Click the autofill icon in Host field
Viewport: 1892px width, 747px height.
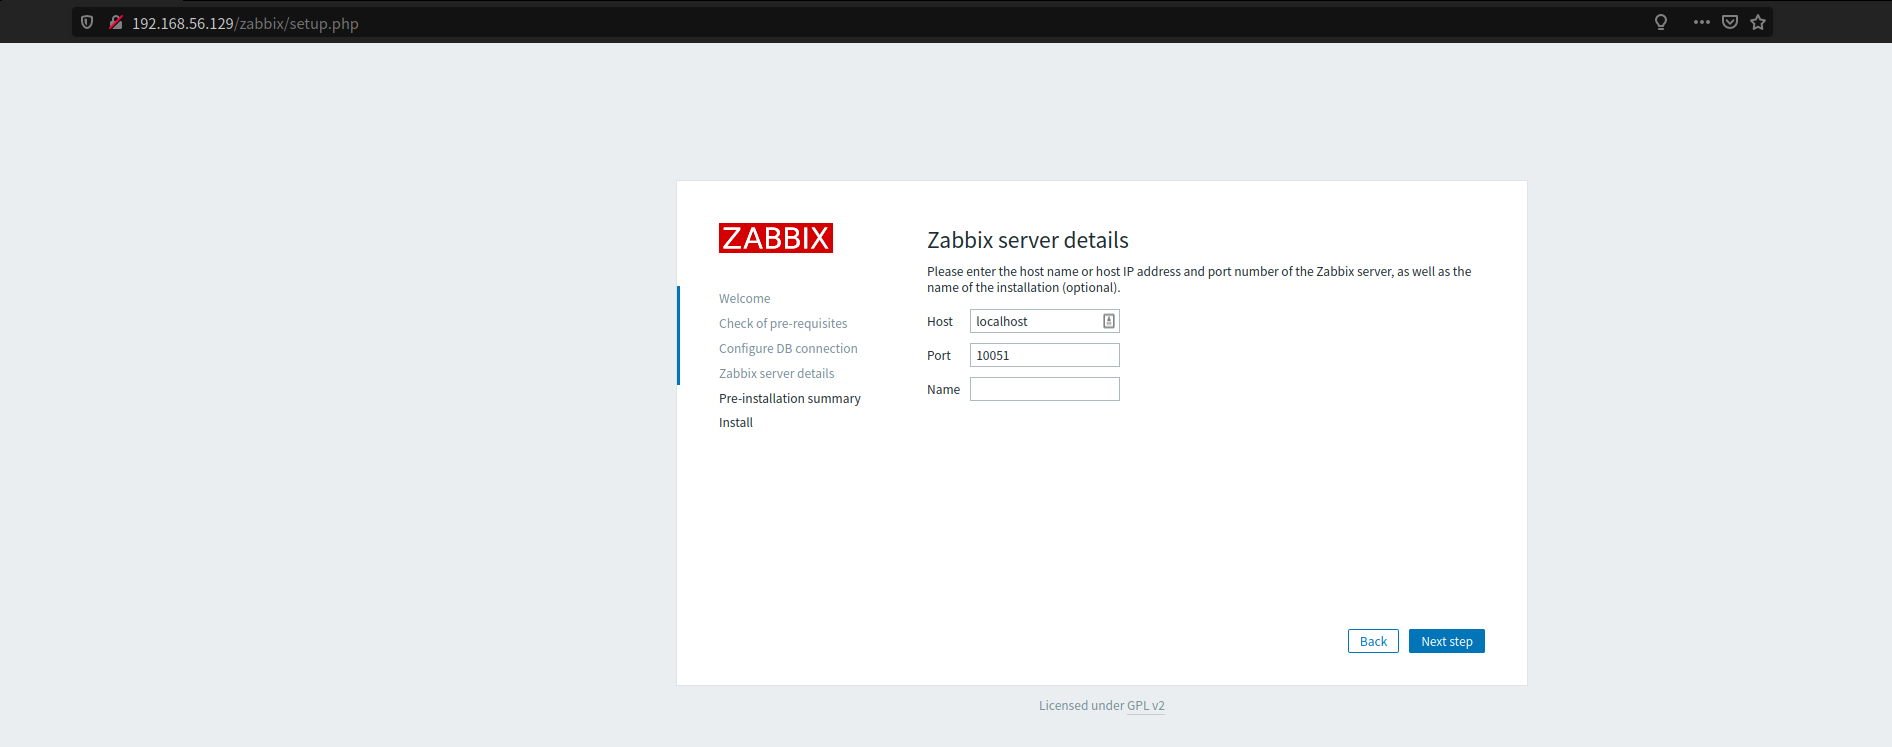coord(1109,321)
